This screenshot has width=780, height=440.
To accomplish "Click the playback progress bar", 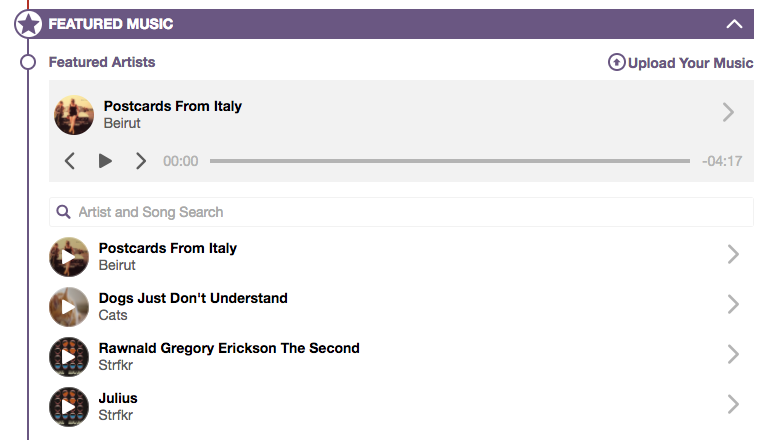I will [x=450, y=161].
